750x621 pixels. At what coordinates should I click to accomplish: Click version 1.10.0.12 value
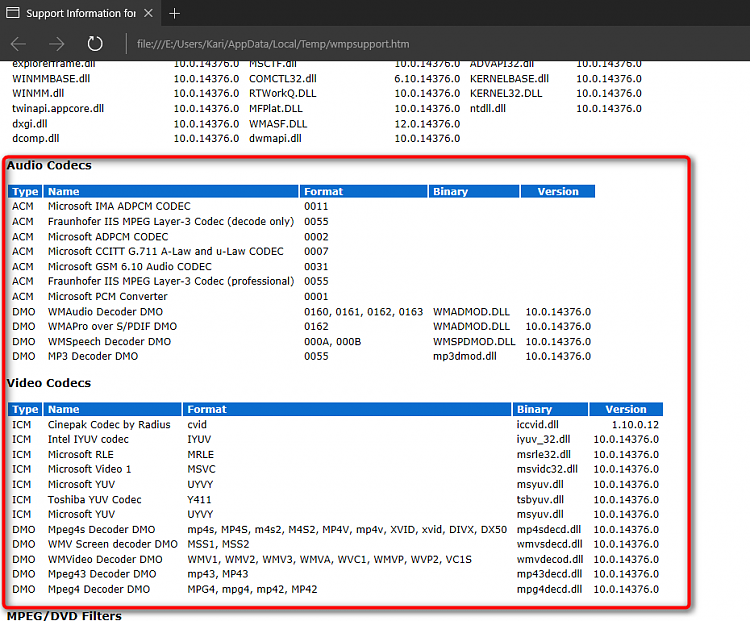635,424
